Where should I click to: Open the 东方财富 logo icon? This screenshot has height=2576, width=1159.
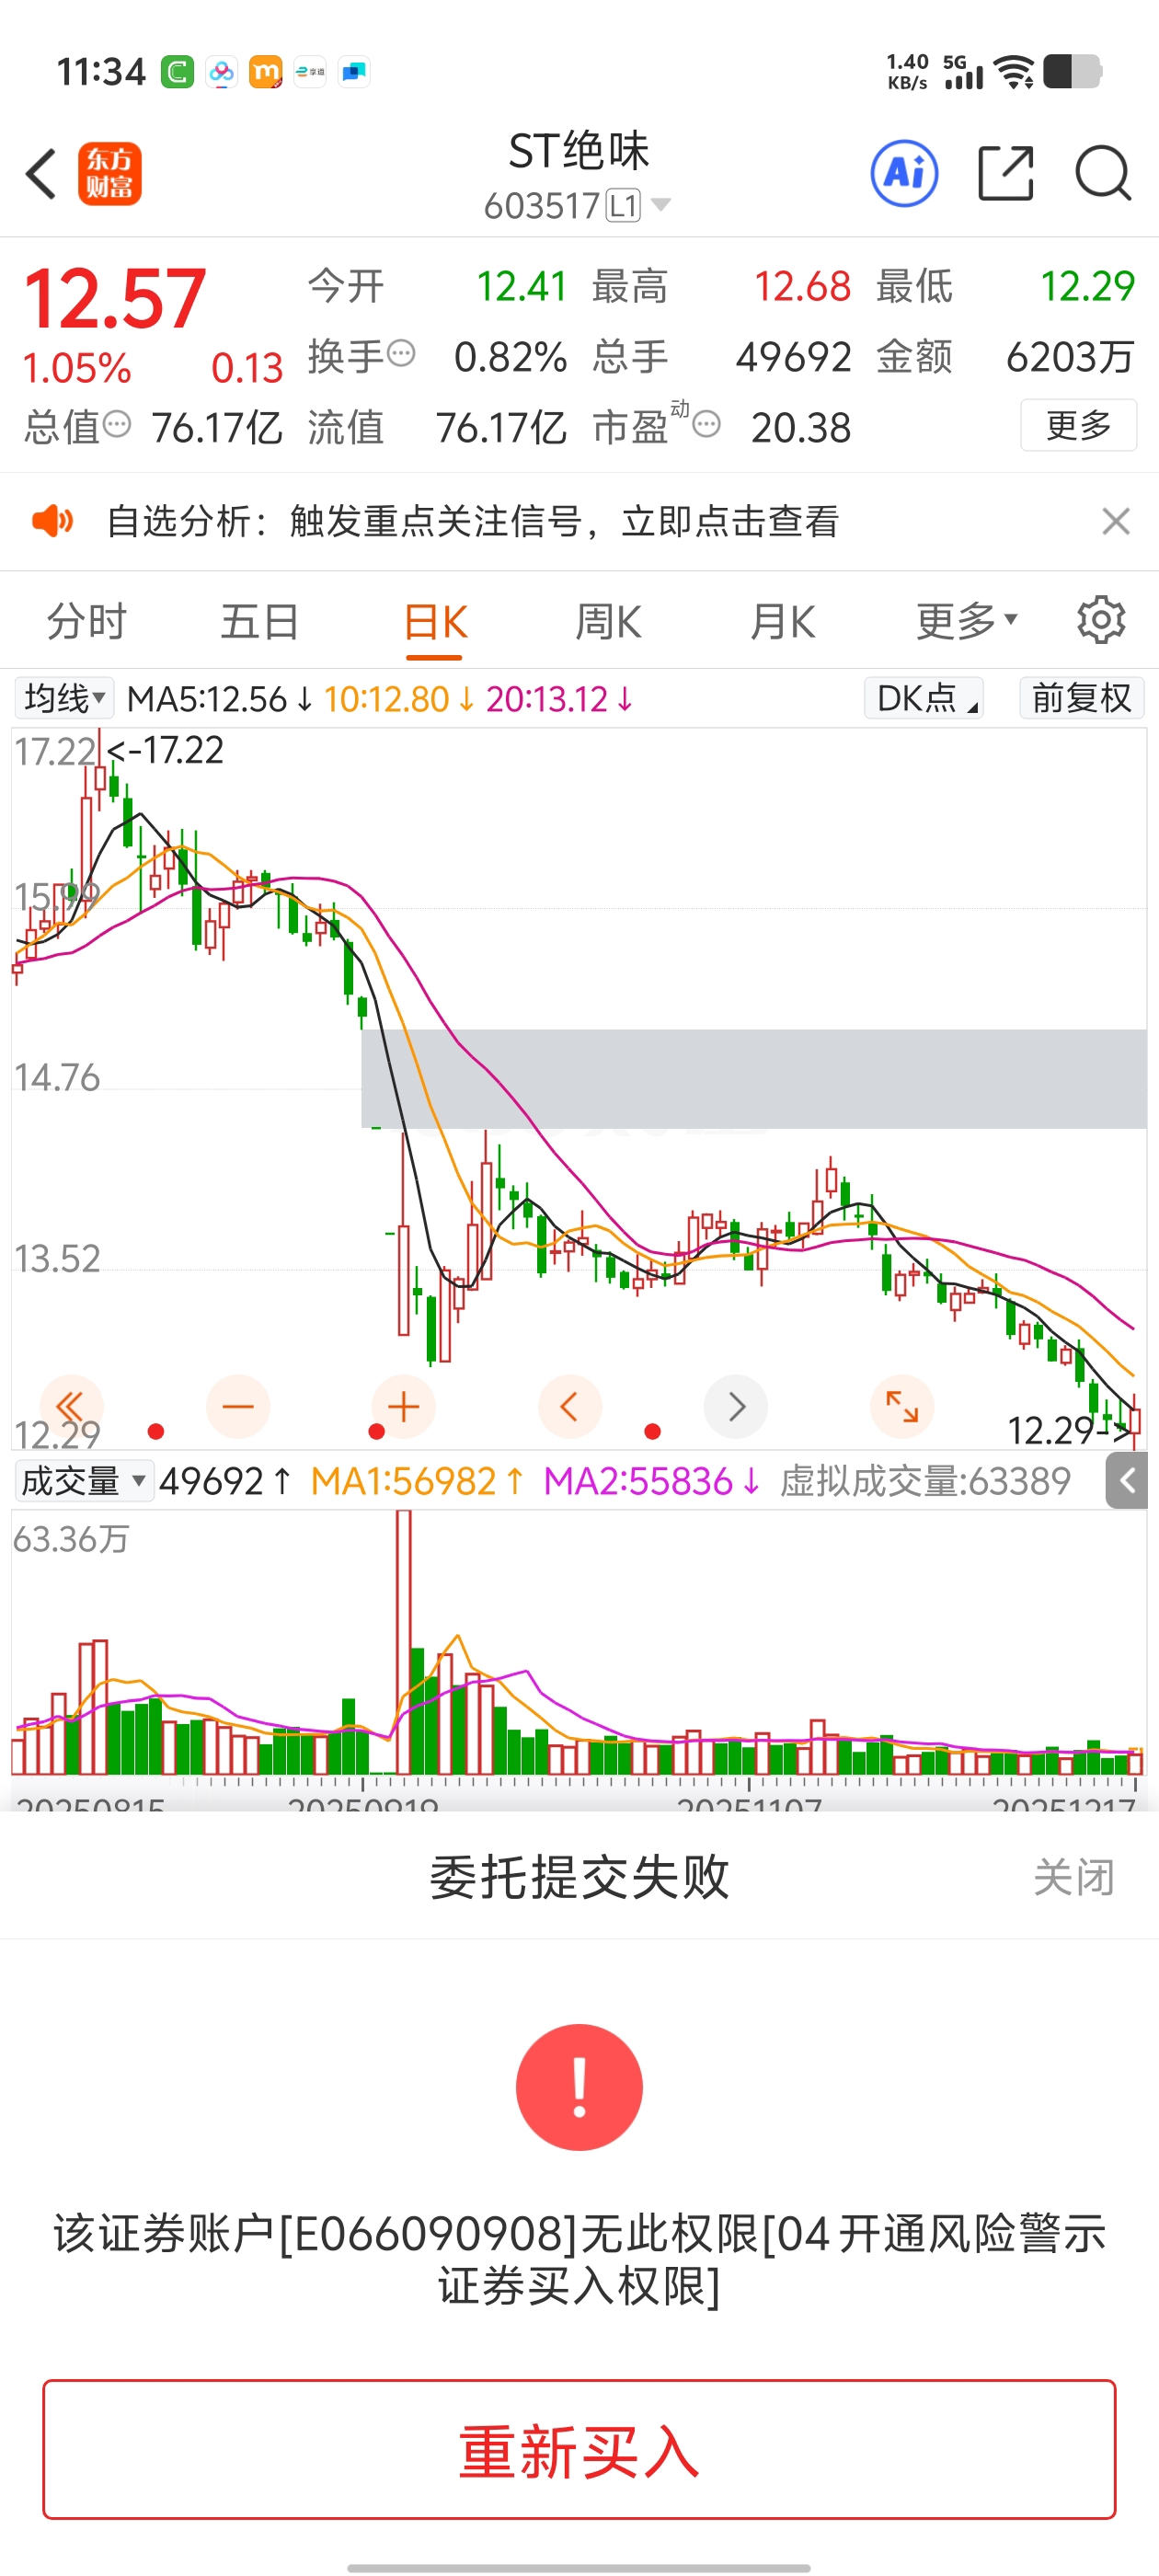coord(110,174)
